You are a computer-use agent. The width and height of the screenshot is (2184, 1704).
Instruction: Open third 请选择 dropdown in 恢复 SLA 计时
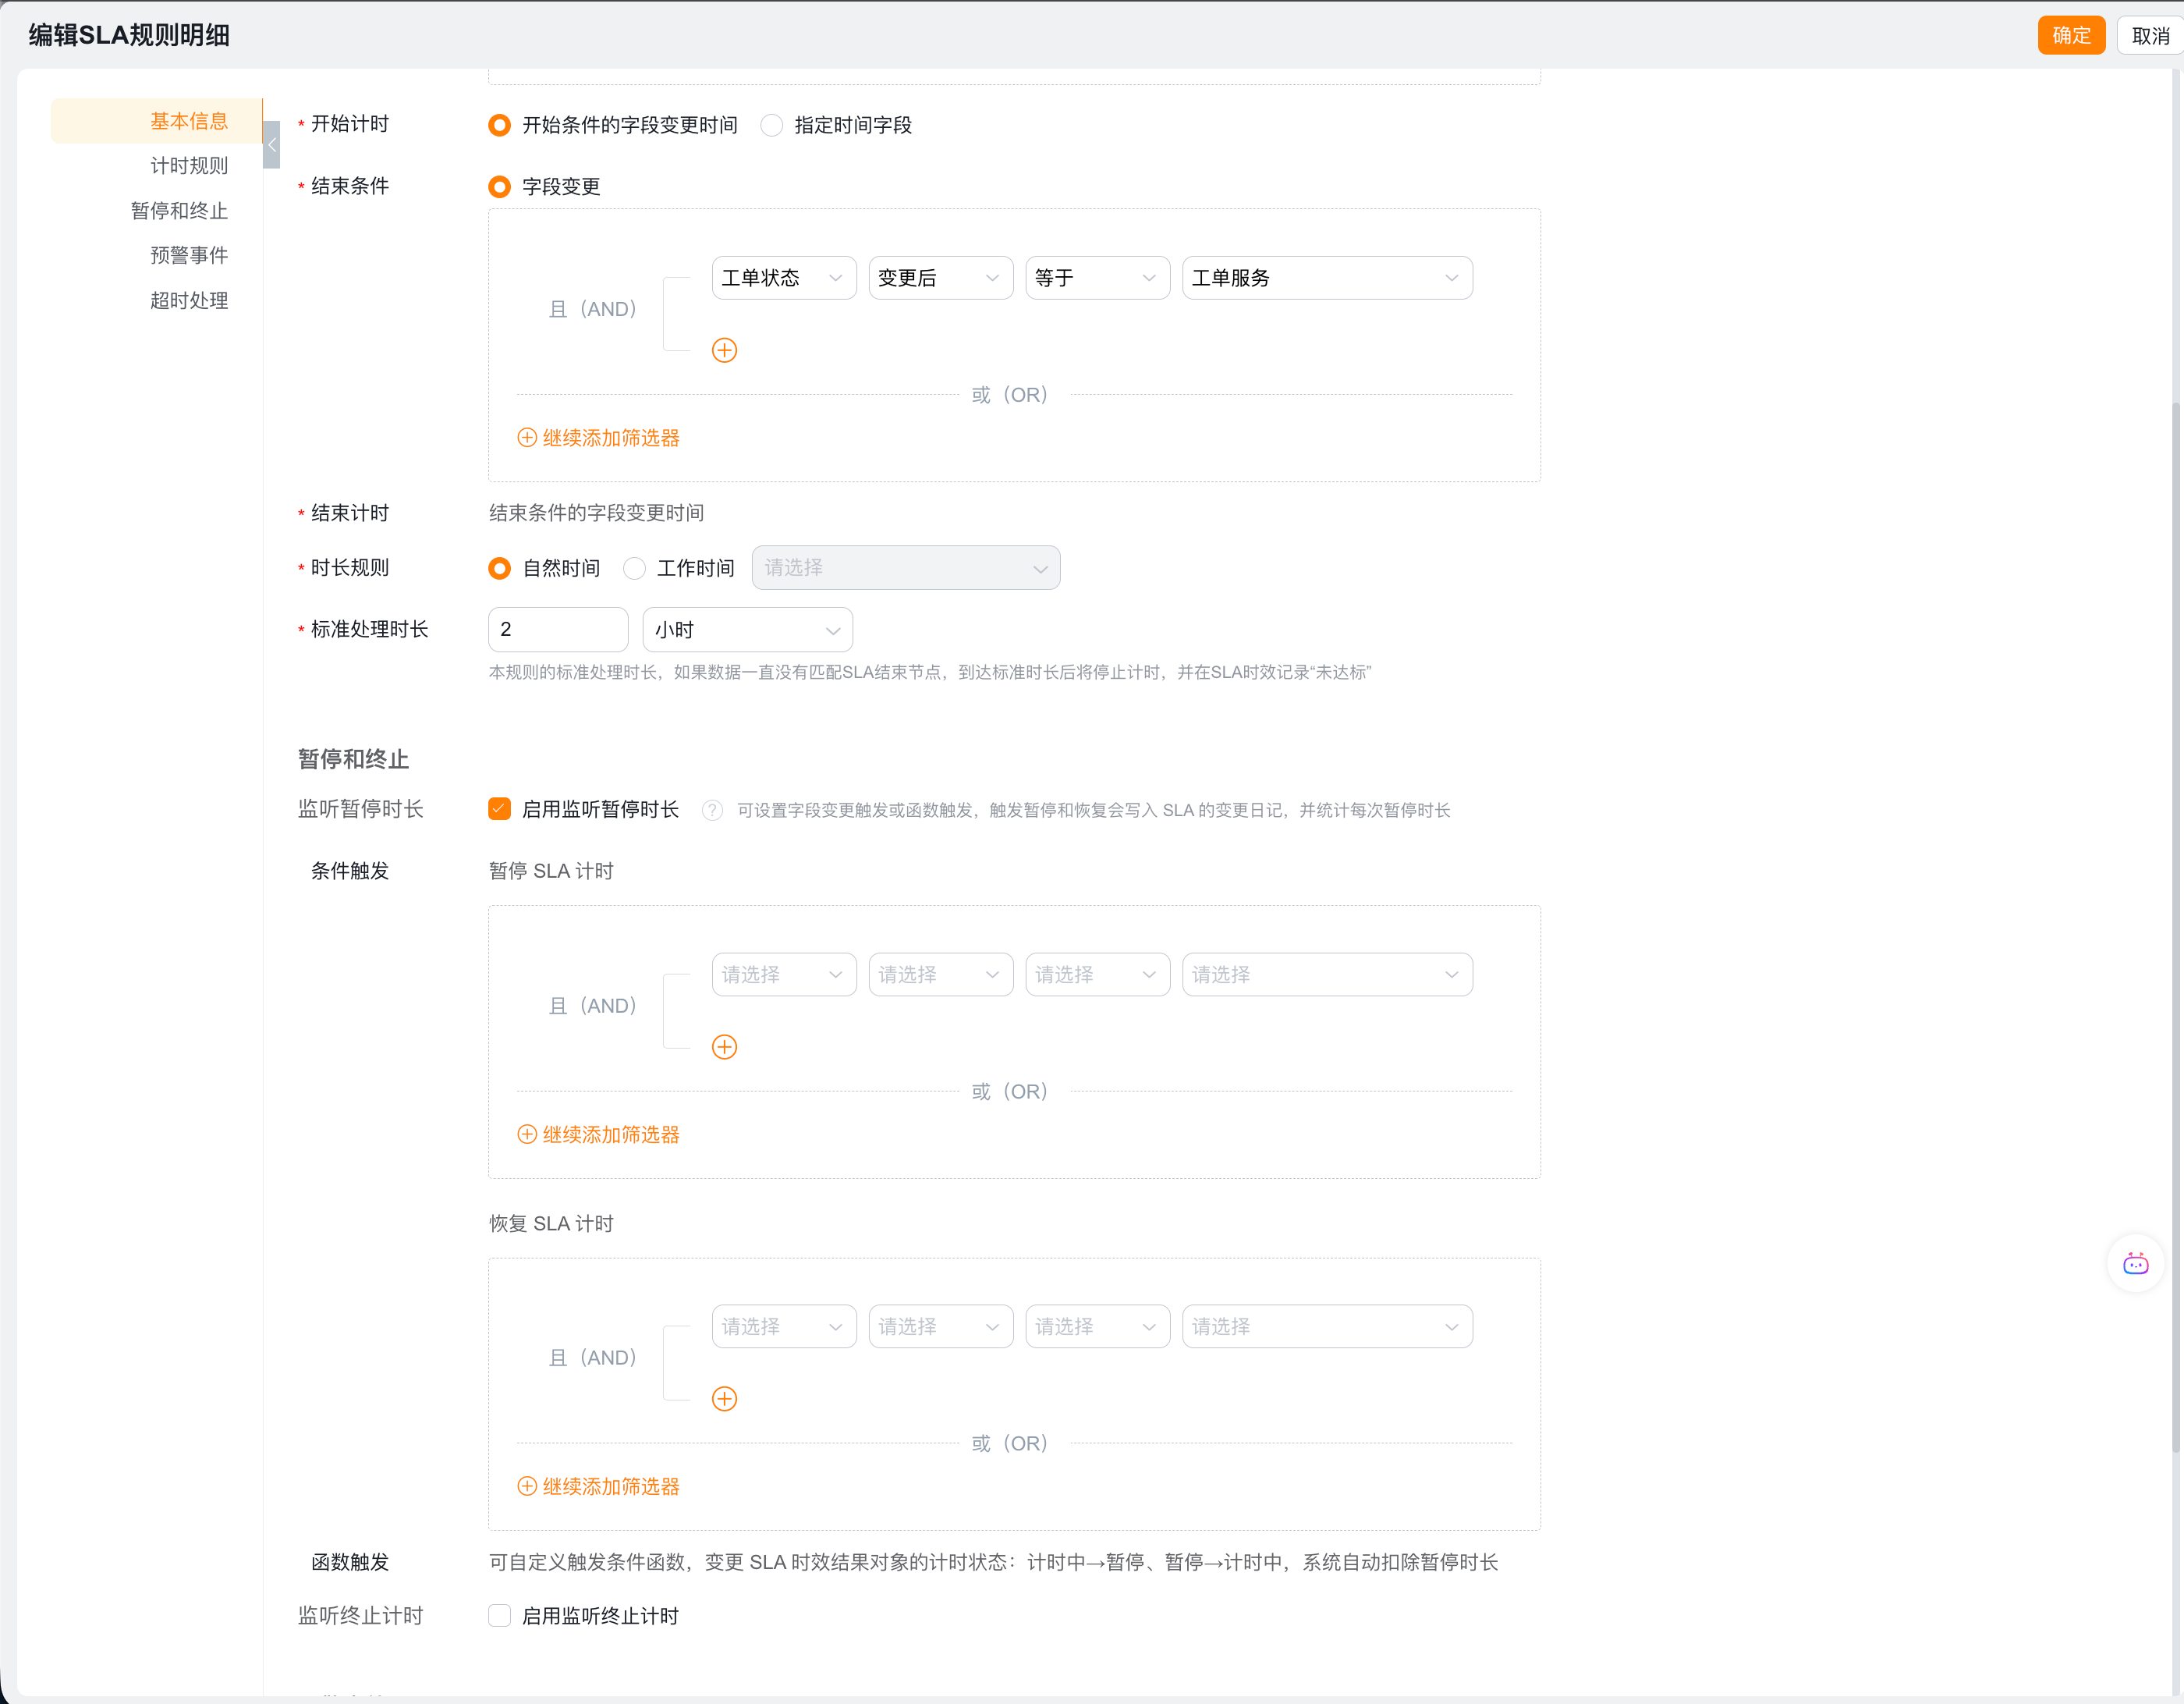[x=1097, y=1326]
